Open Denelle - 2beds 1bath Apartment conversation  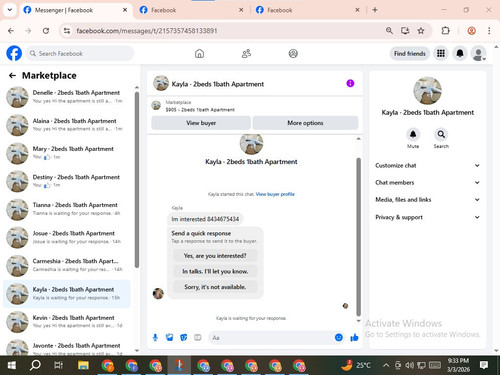click(67, 97)
